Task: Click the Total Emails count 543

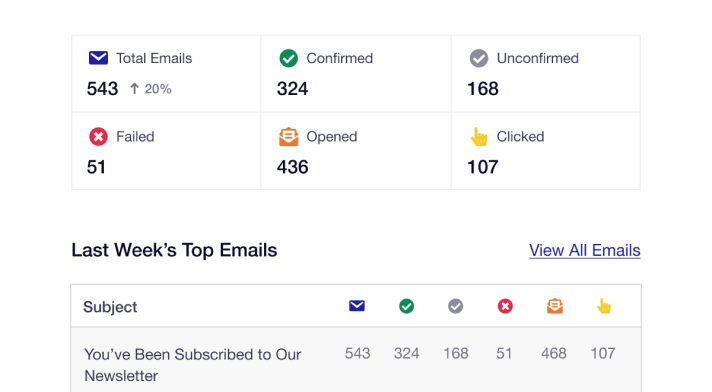Action: [x=103, y=89]
